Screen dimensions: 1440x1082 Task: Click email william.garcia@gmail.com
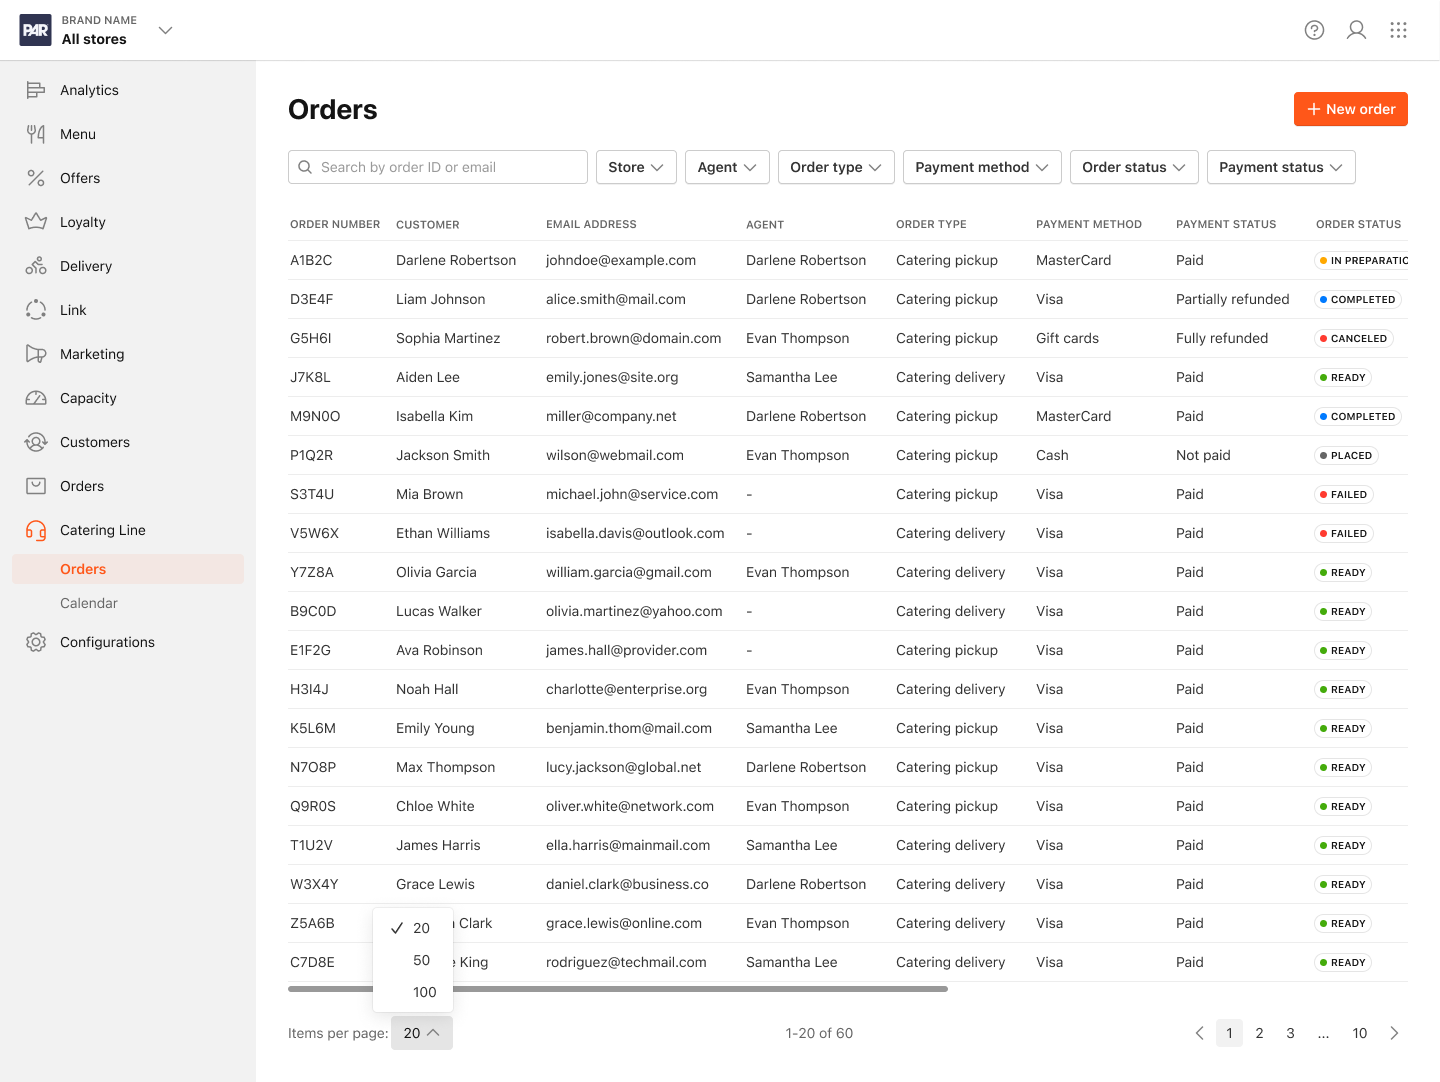point(629,572)
